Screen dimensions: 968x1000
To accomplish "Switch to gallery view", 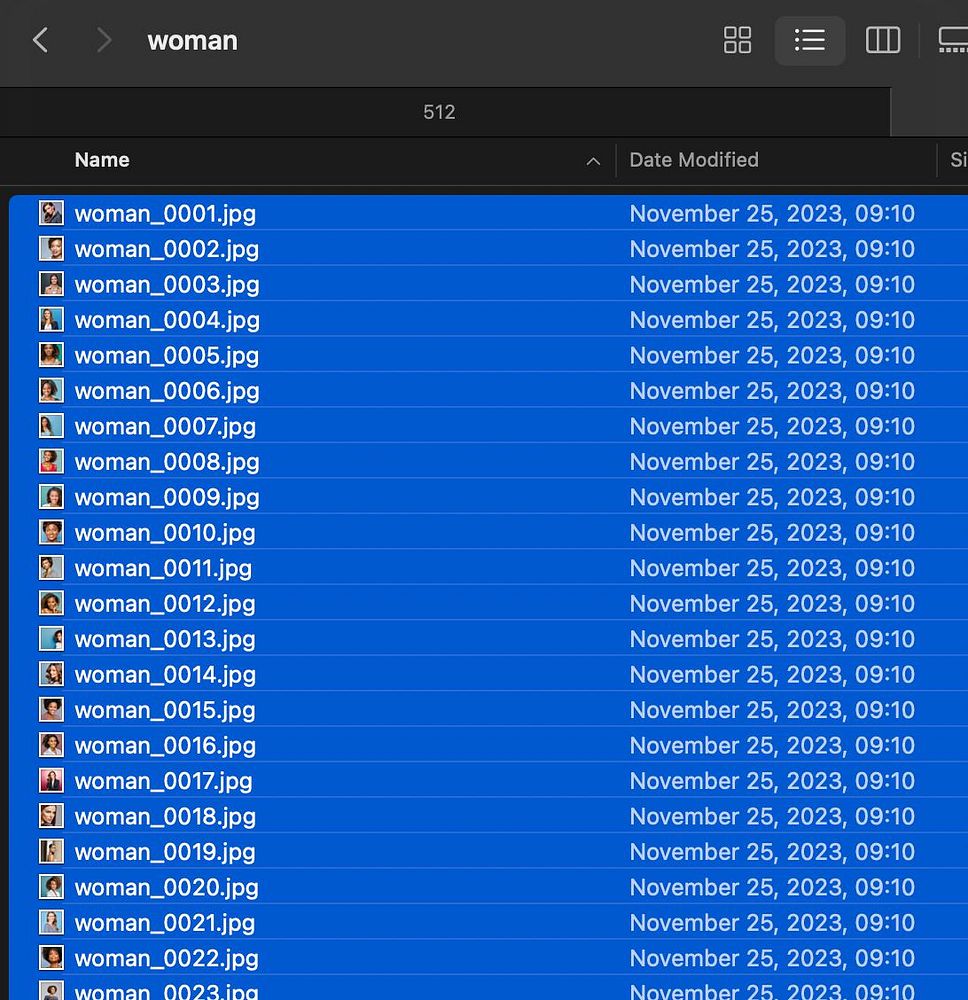I will point(953,40).
